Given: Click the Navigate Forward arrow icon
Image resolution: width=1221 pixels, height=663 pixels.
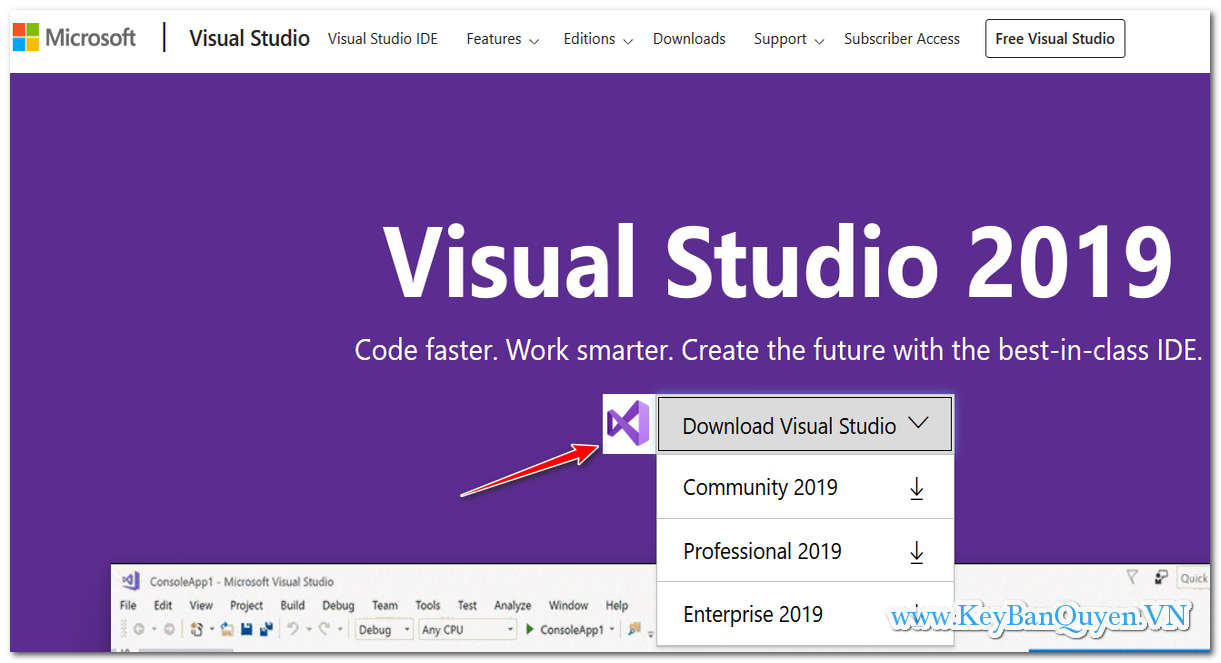Looking at the screenshot, I should click(x=167, y=629).
